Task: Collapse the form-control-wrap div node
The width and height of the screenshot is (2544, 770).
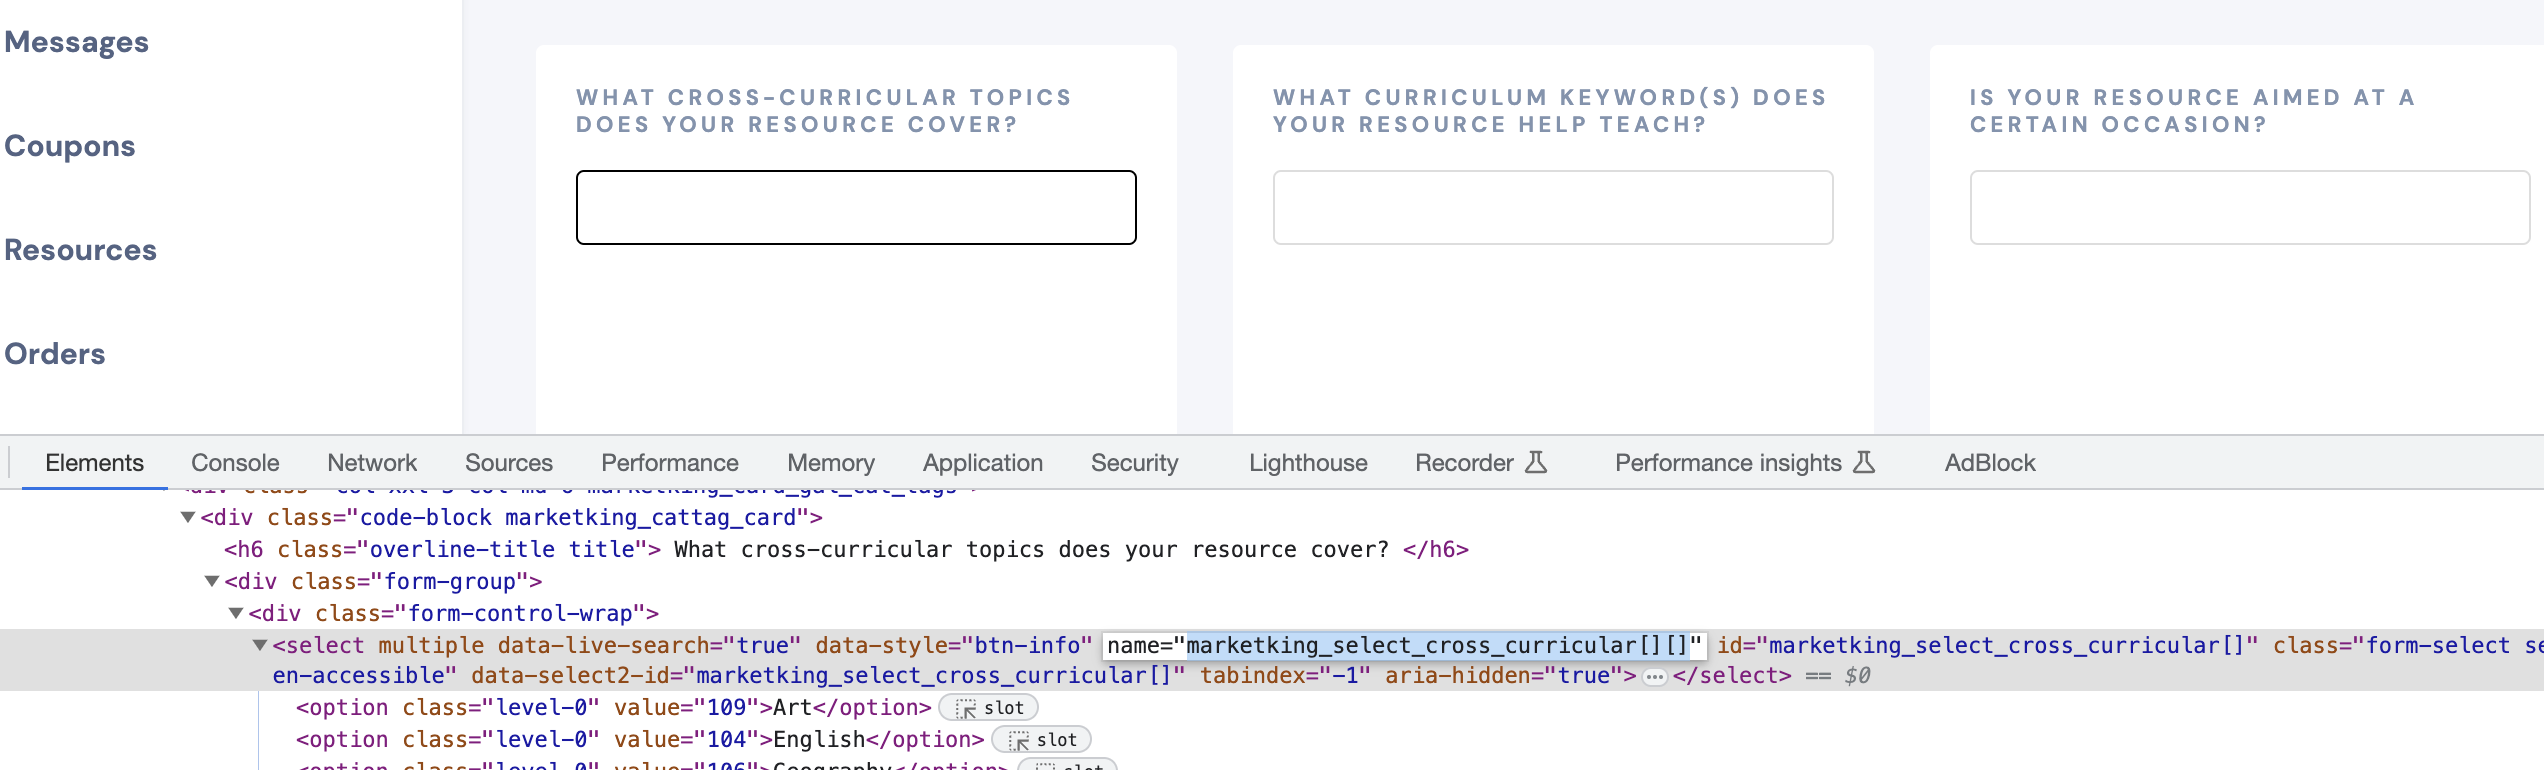Action: (x=235, y=613)
